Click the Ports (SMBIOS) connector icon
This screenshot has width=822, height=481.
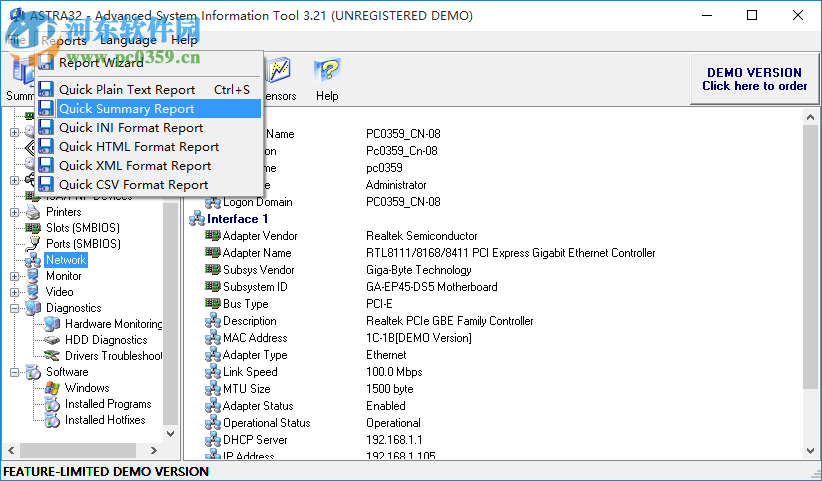pos(33,244)
